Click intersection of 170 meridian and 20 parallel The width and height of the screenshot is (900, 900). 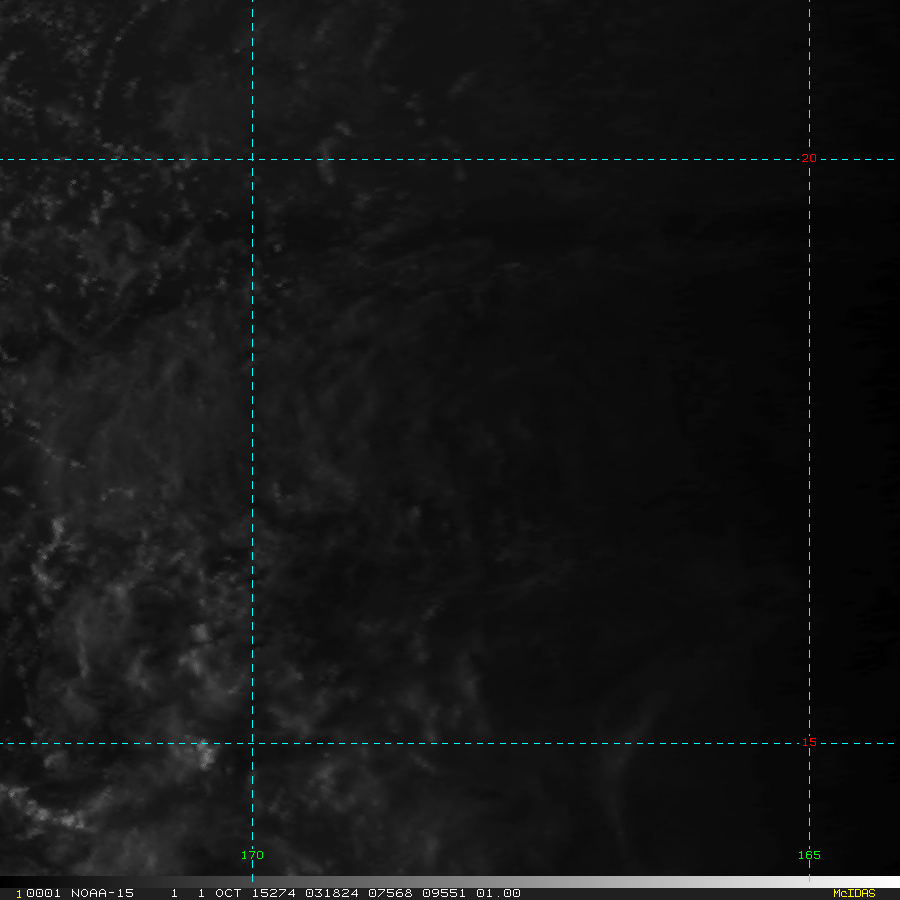click(252, 159)
